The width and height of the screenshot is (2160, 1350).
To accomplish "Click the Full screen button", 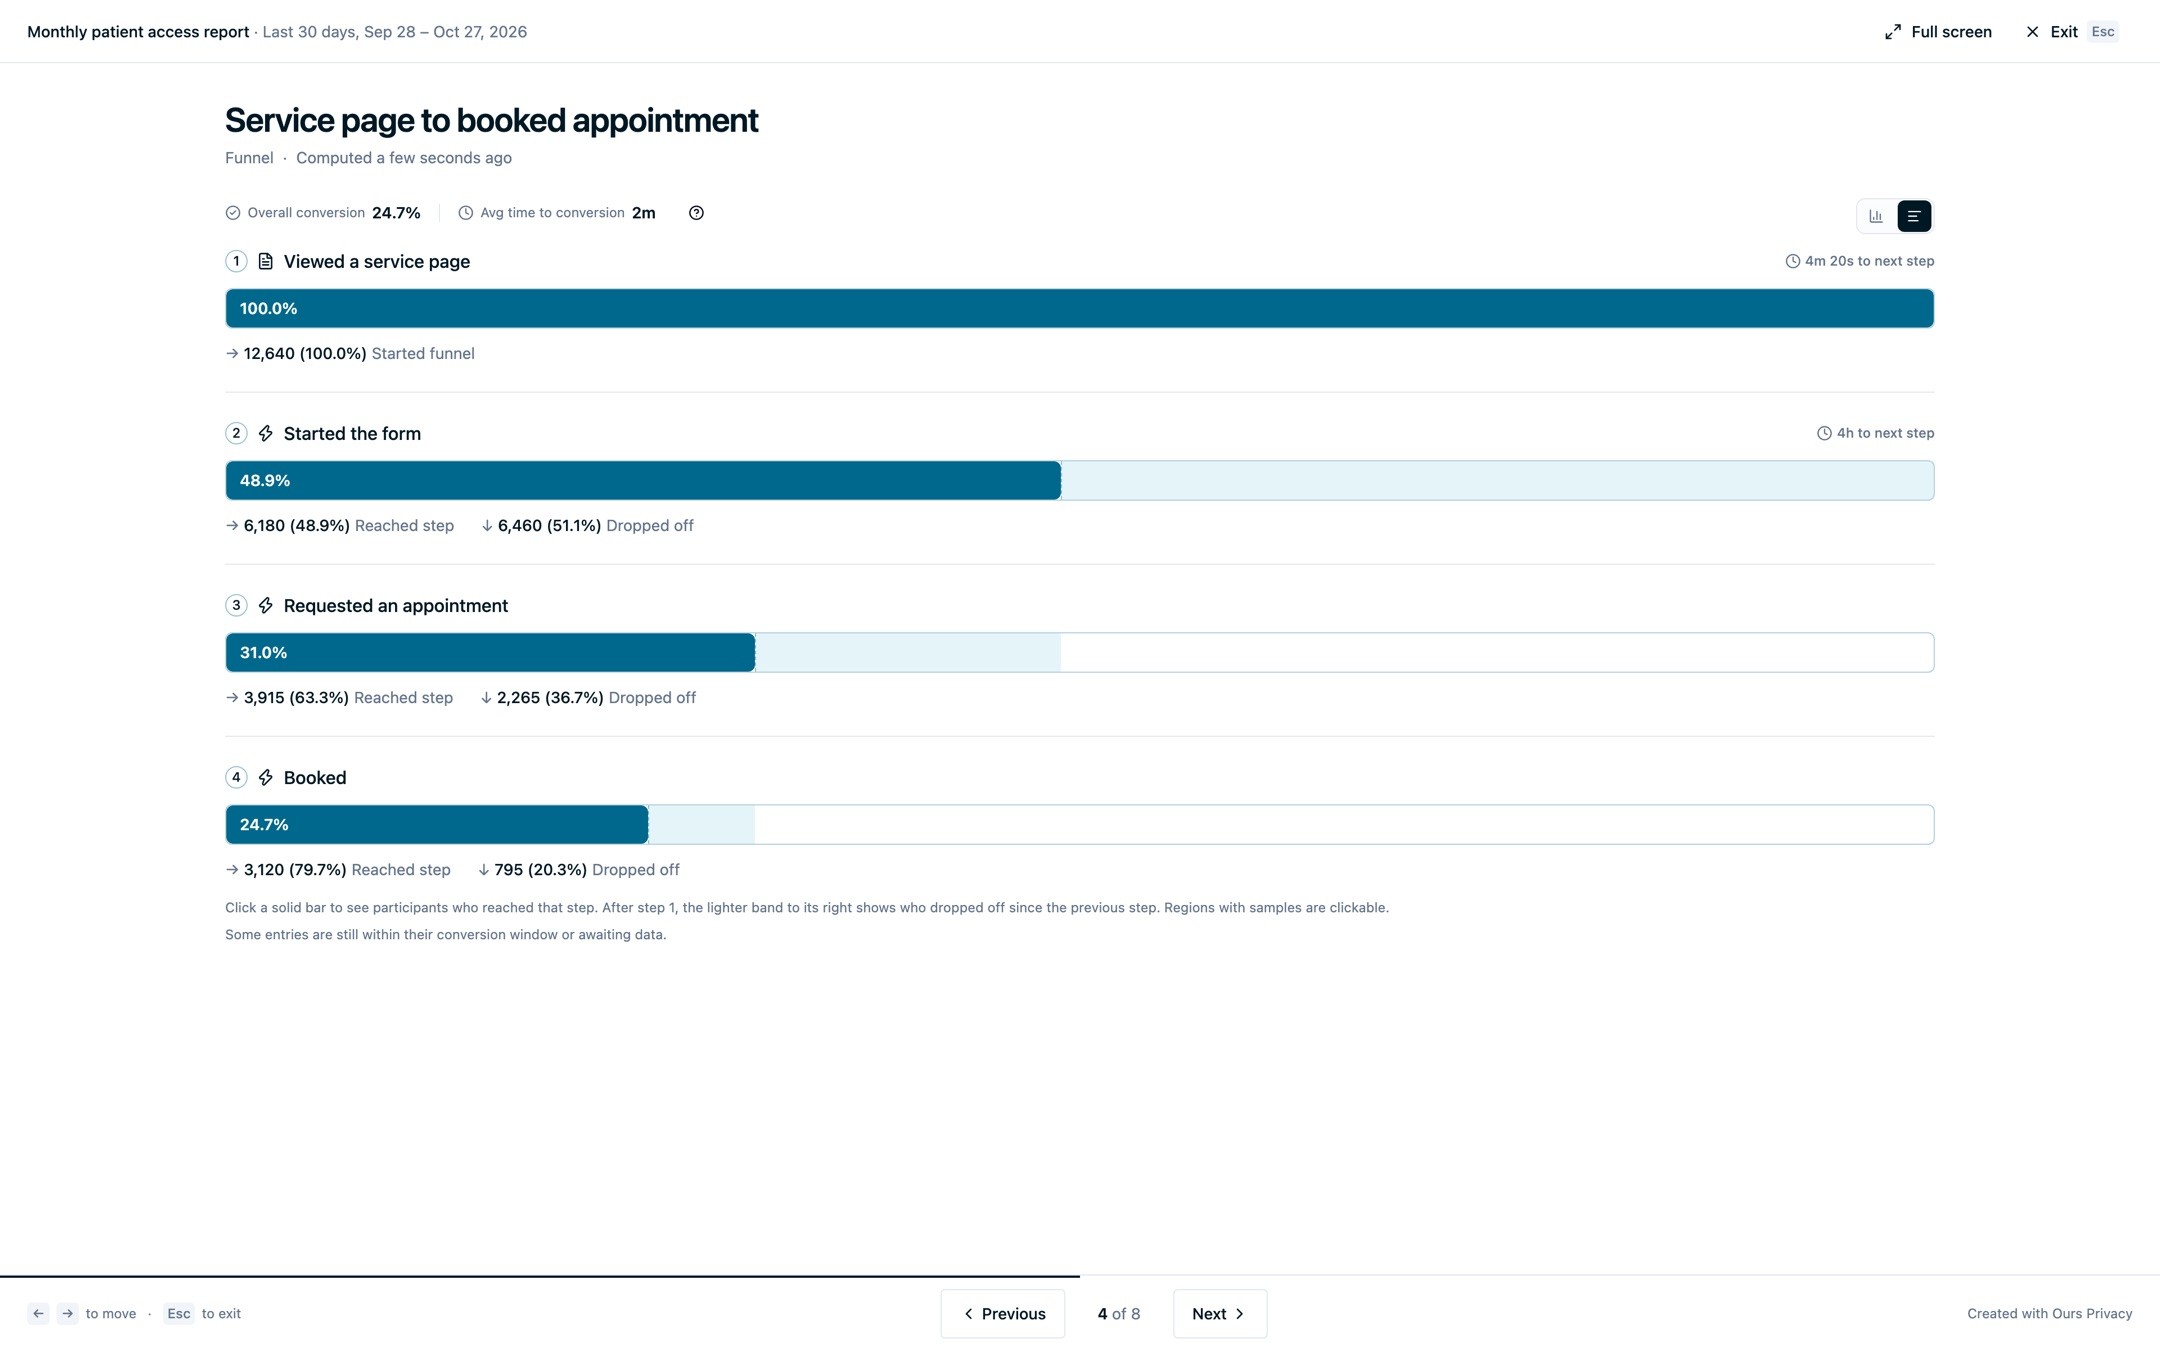I will click(1938, 32).
